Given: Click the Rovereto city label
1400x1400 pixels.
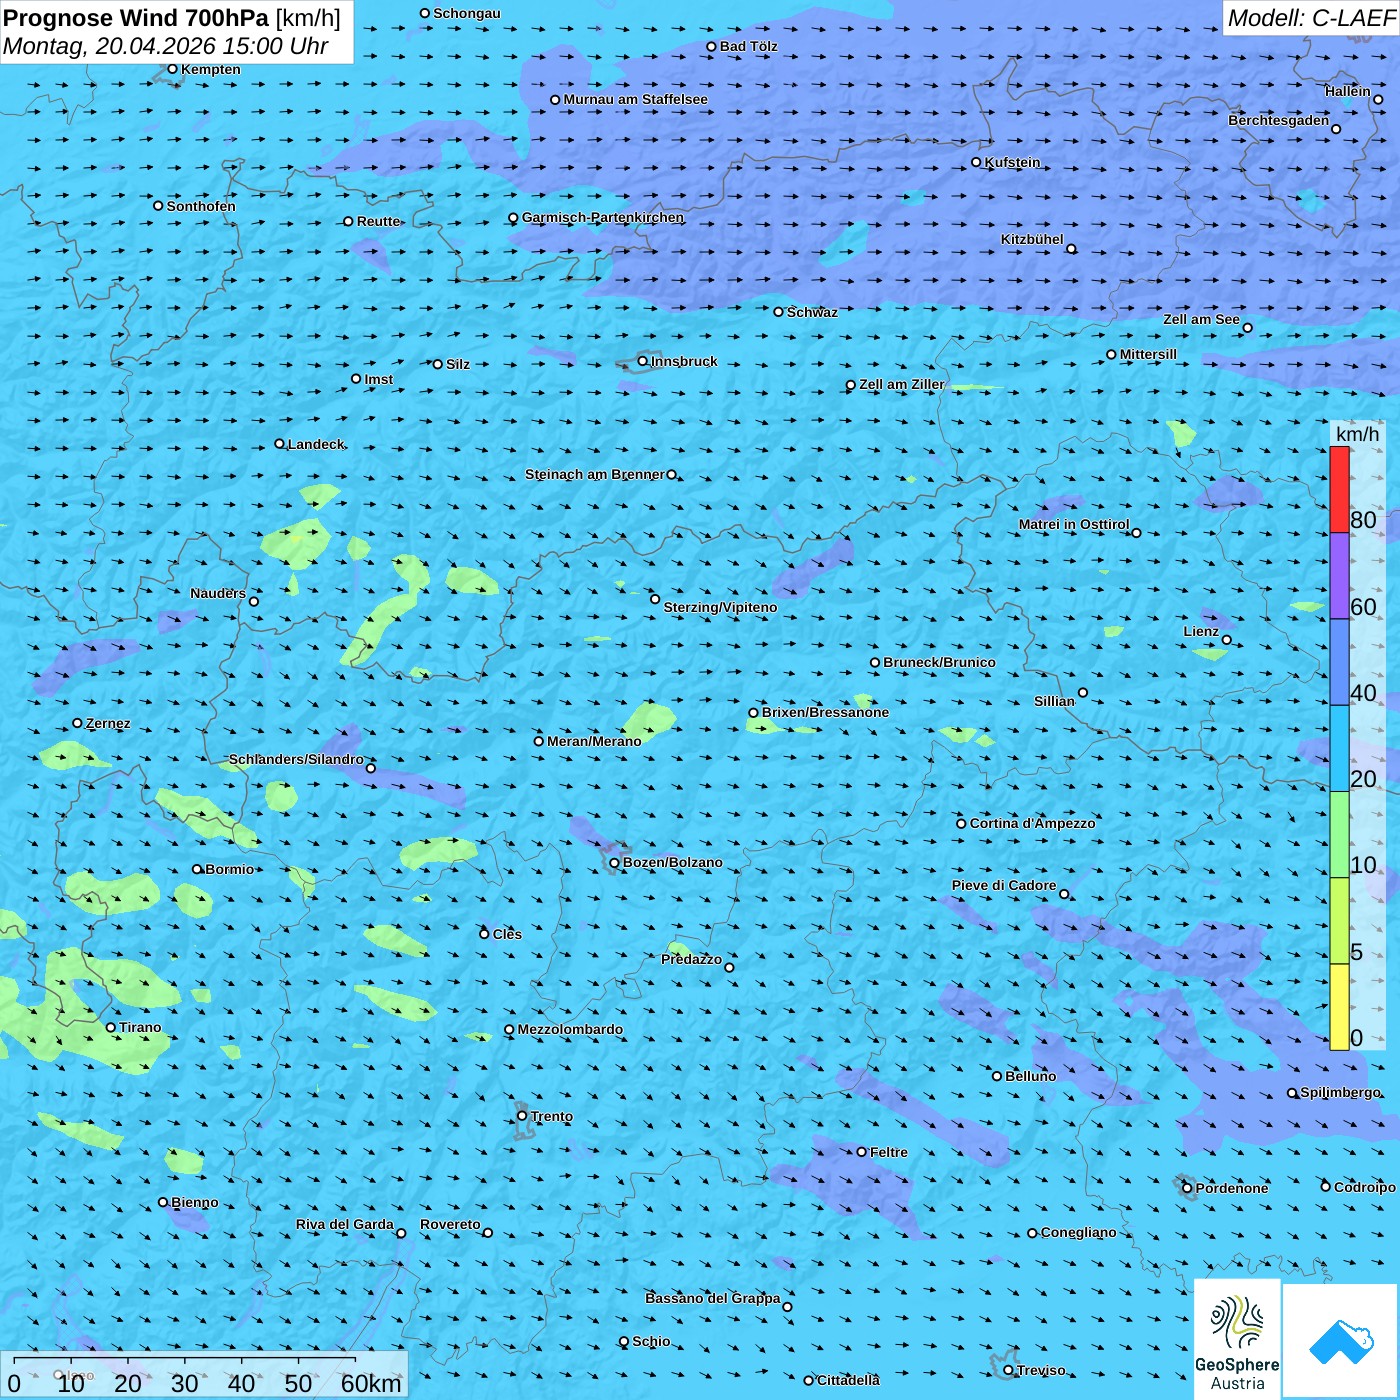Looking at the screenshot, I should click(450, 1224).
